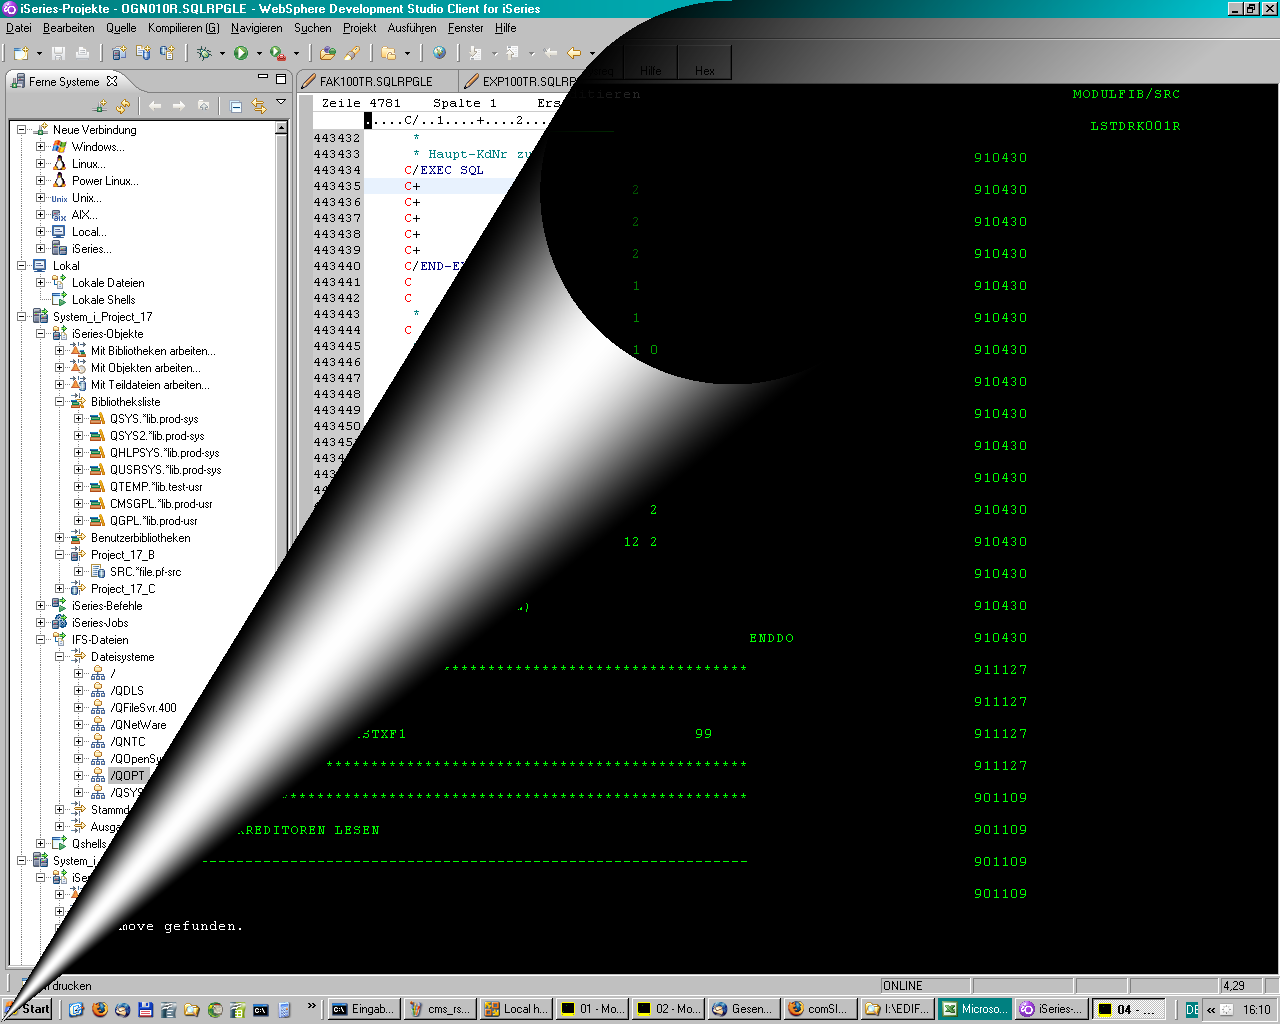Screen dimensions: 1280x1024
Task: Open the Windows Start menu
Action: pos(27,1009)
